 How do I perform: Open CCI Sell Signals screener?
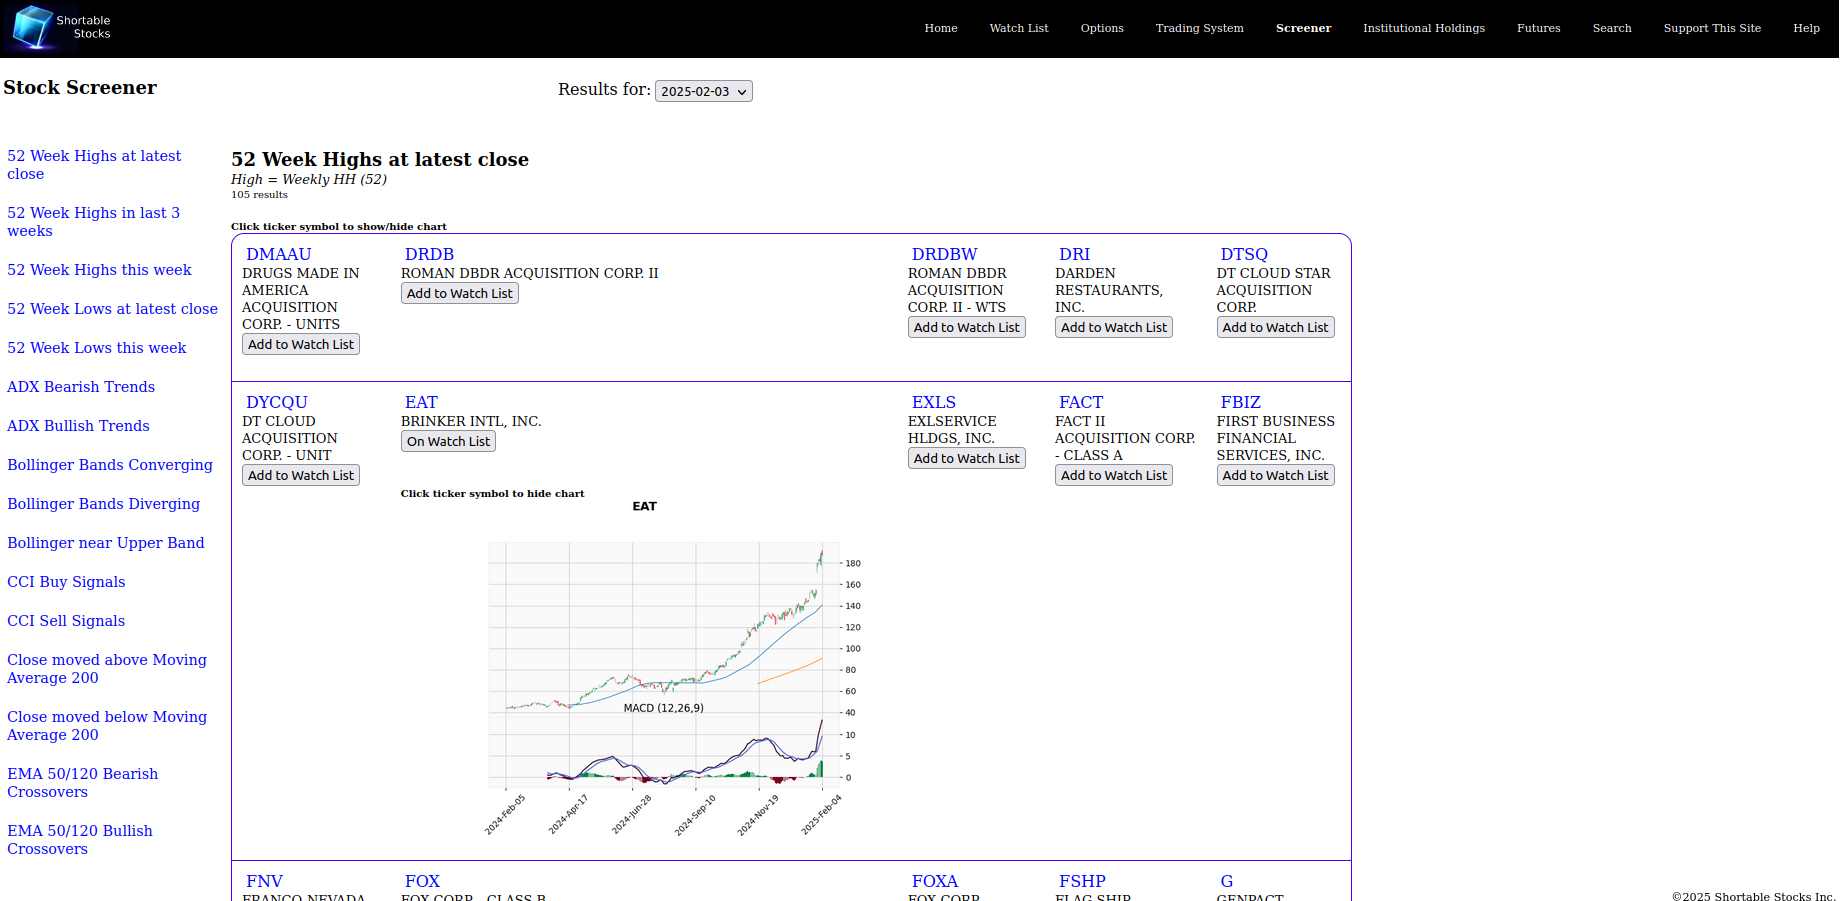[66, 621]
